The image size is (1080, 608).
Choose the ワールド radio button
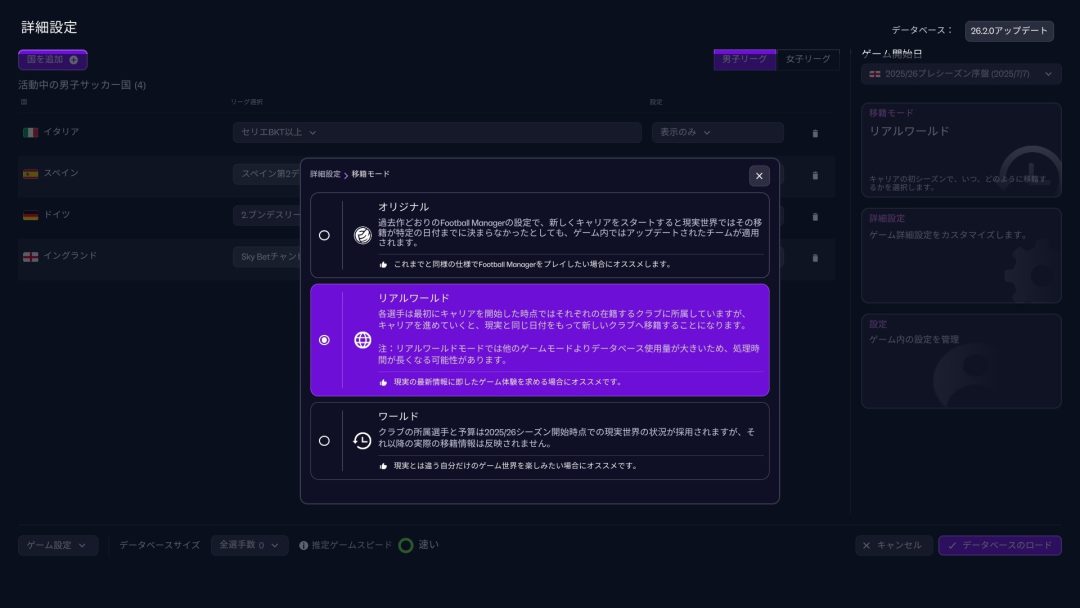tap(324, 441)
